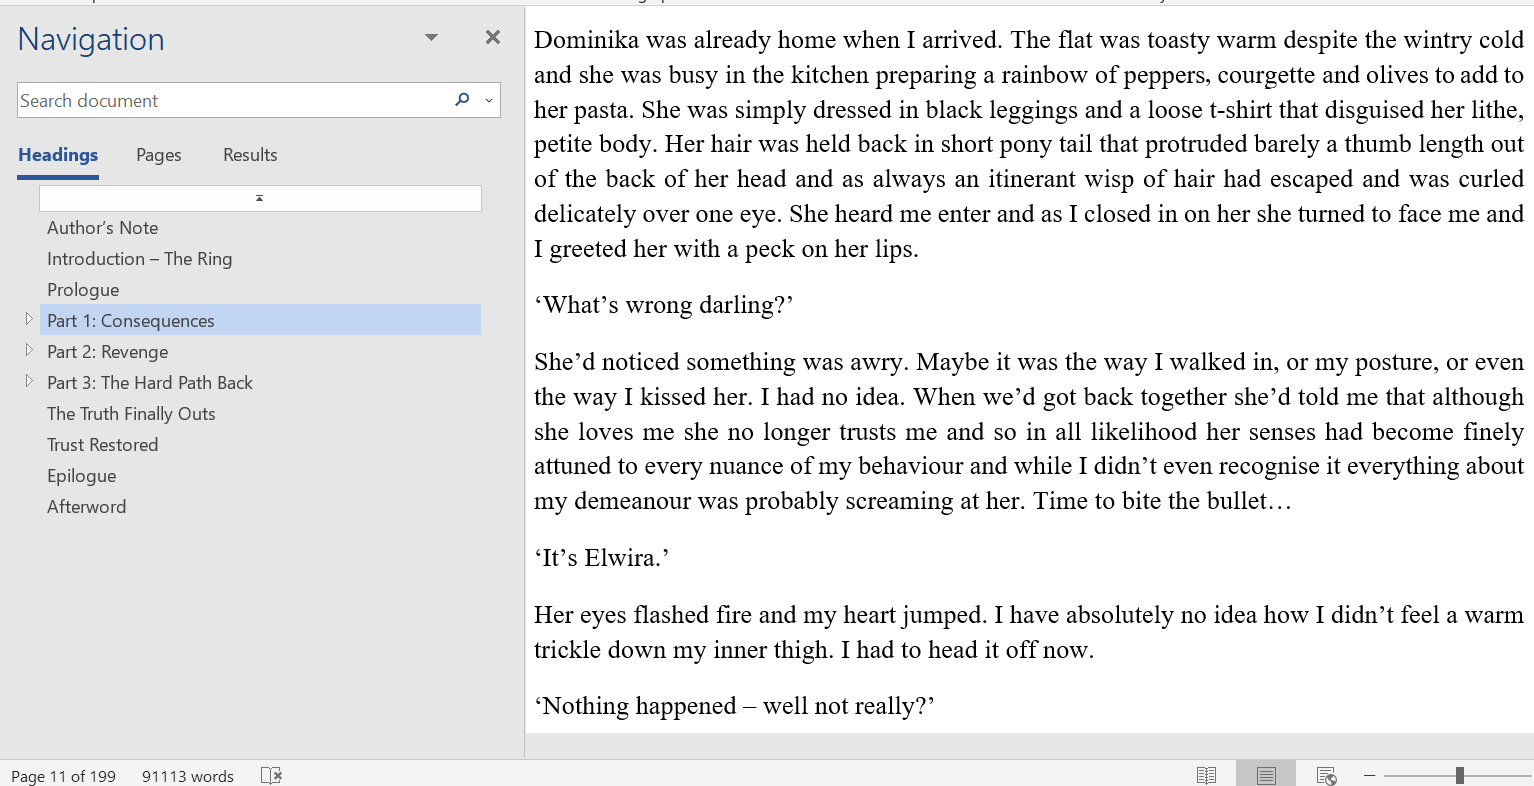Click the search magnifier icon
The image size is (1534, 786).
click(x=462, y=100)
